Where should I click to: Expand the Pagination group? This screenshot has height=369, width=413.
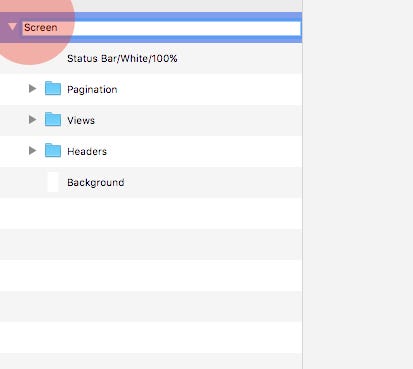tap(32, 89)
